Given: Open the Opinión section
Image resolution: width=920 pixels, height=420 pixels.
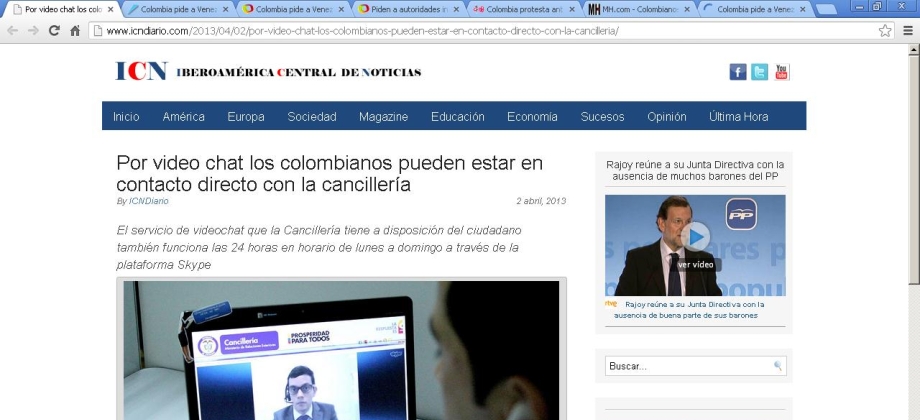Looking at the screenshot, I should 667,117.
